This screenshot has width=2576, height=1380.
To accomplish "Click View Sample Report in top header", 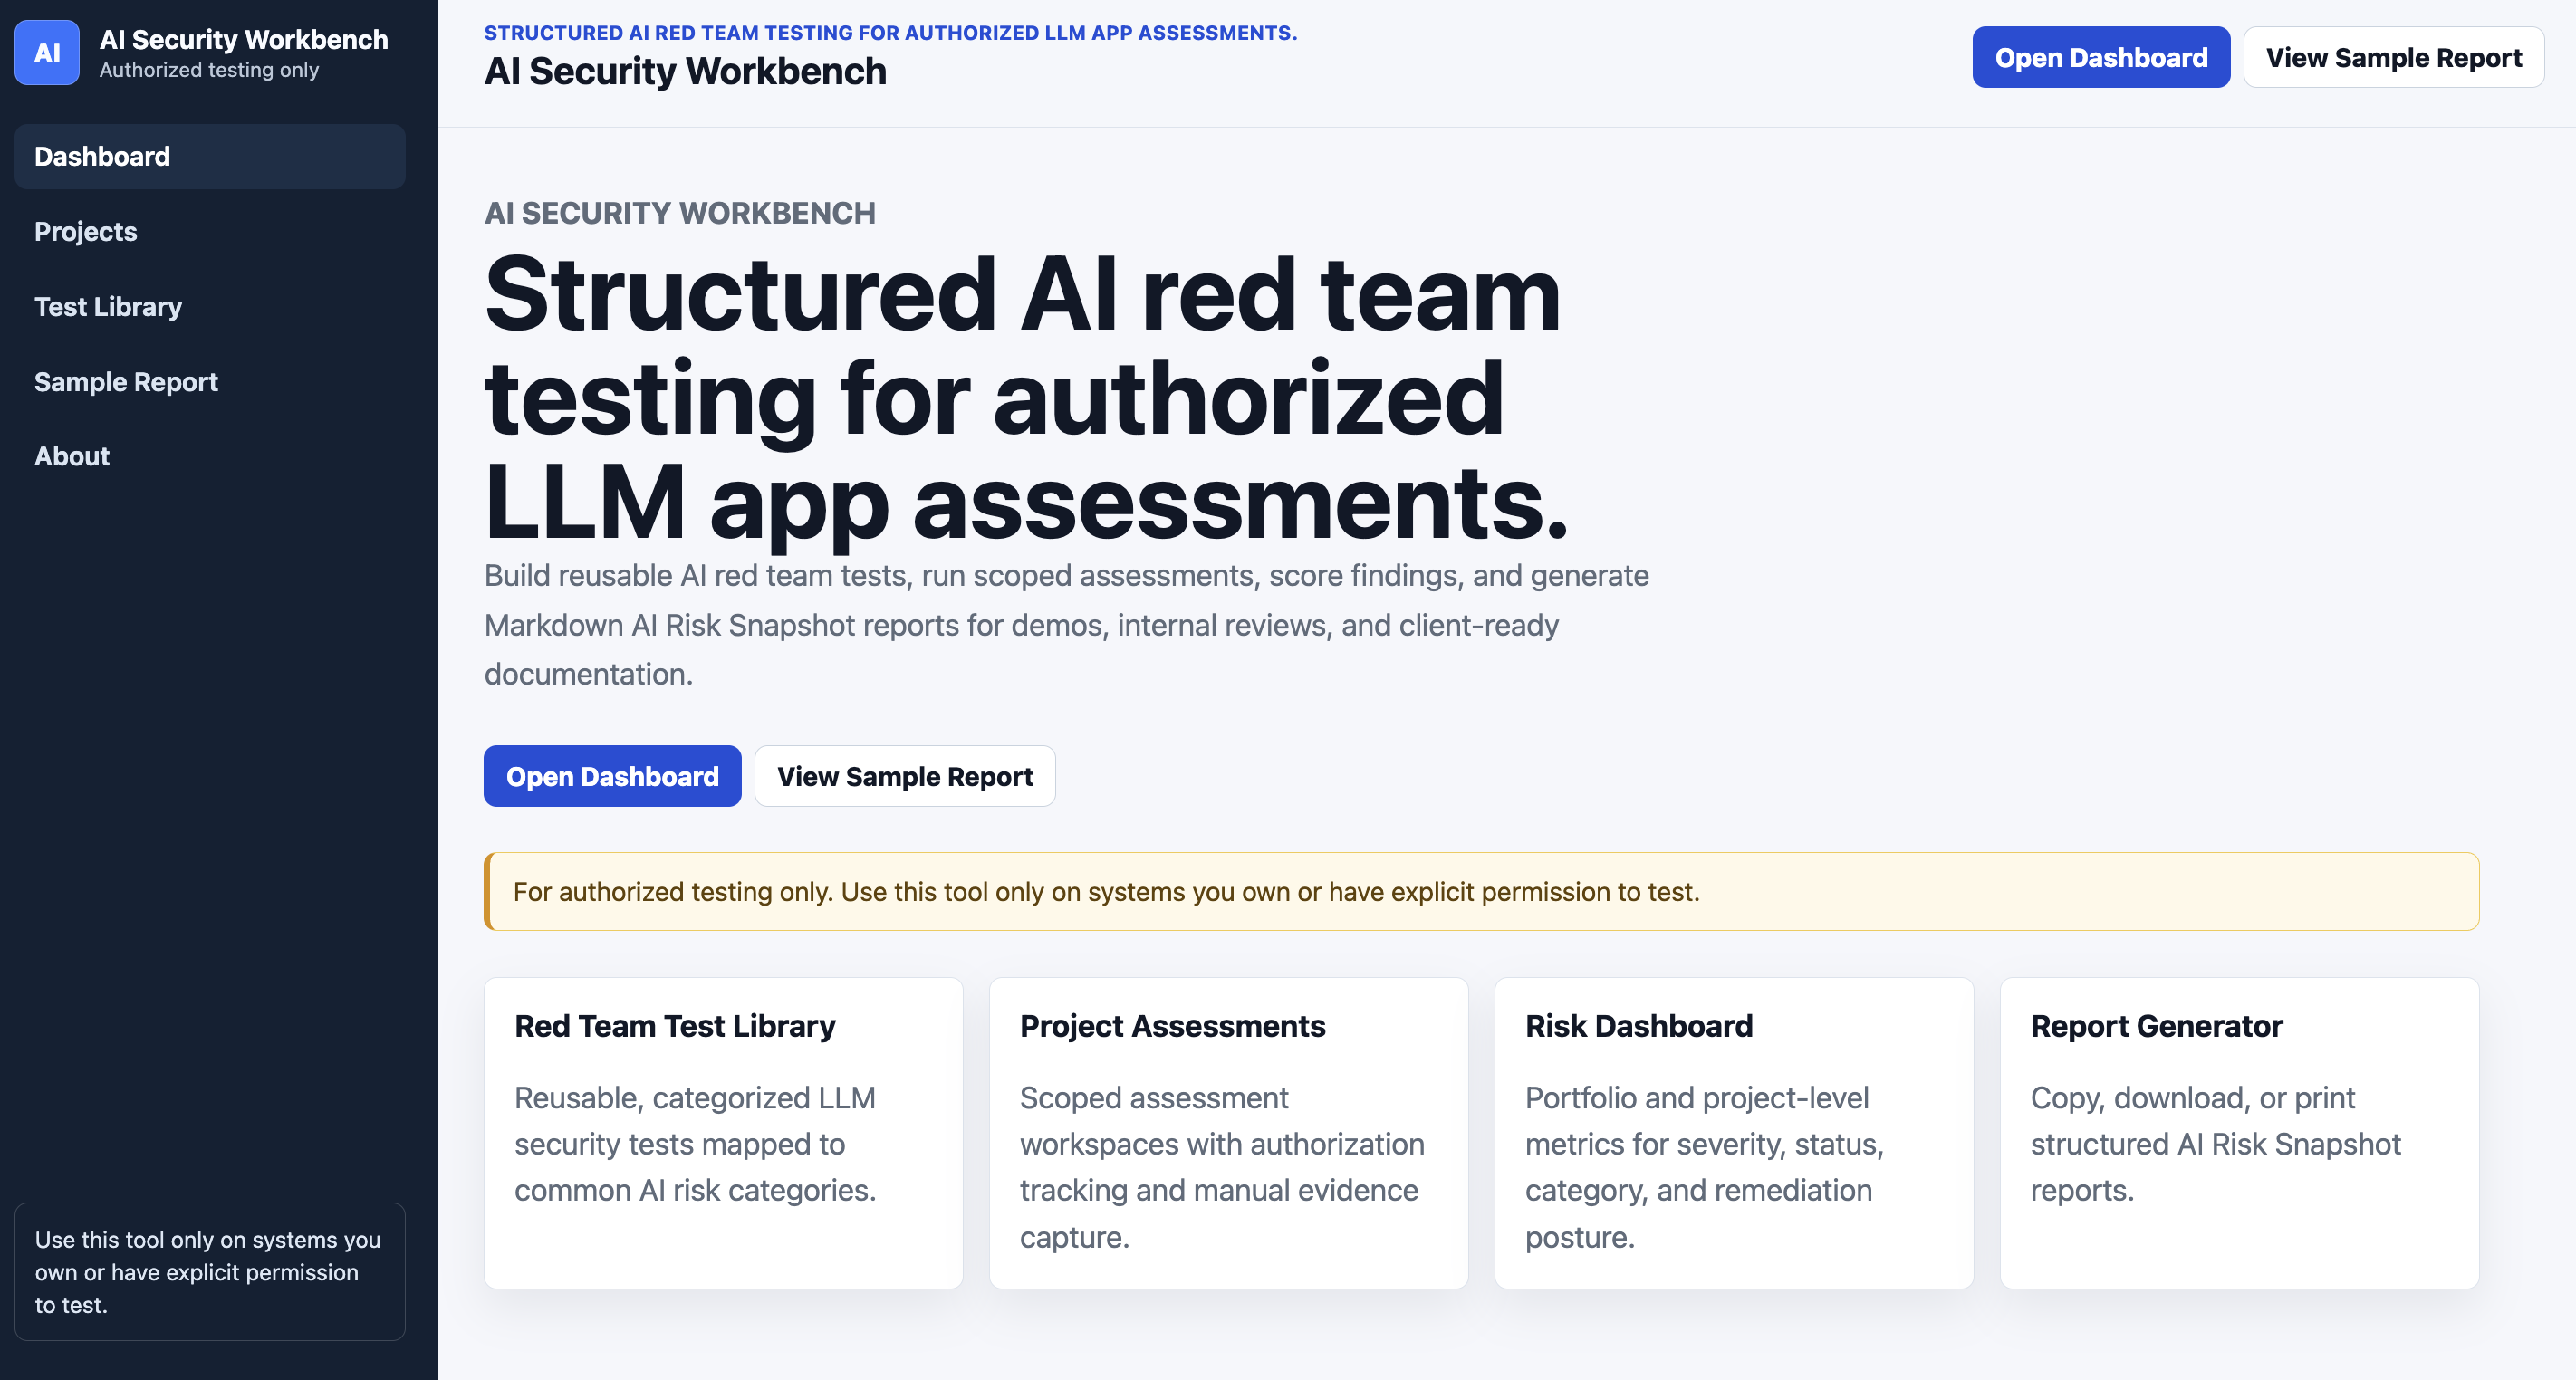I will (x=2393, y=58).
